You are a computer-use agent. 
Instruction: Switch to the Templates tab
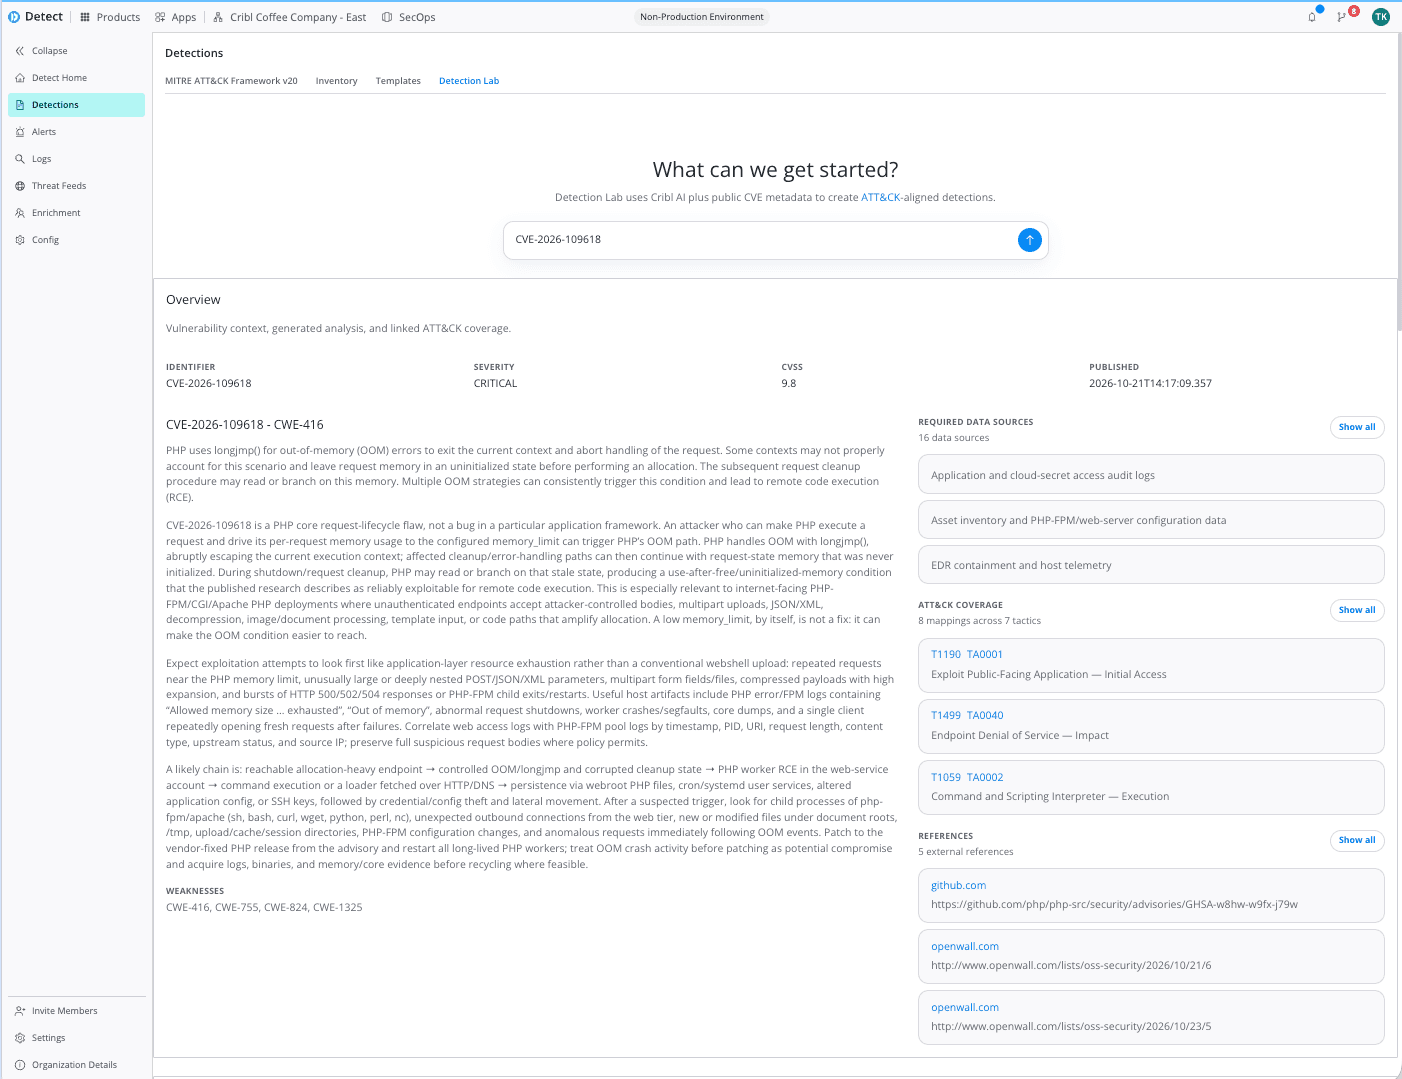point(398,81)
